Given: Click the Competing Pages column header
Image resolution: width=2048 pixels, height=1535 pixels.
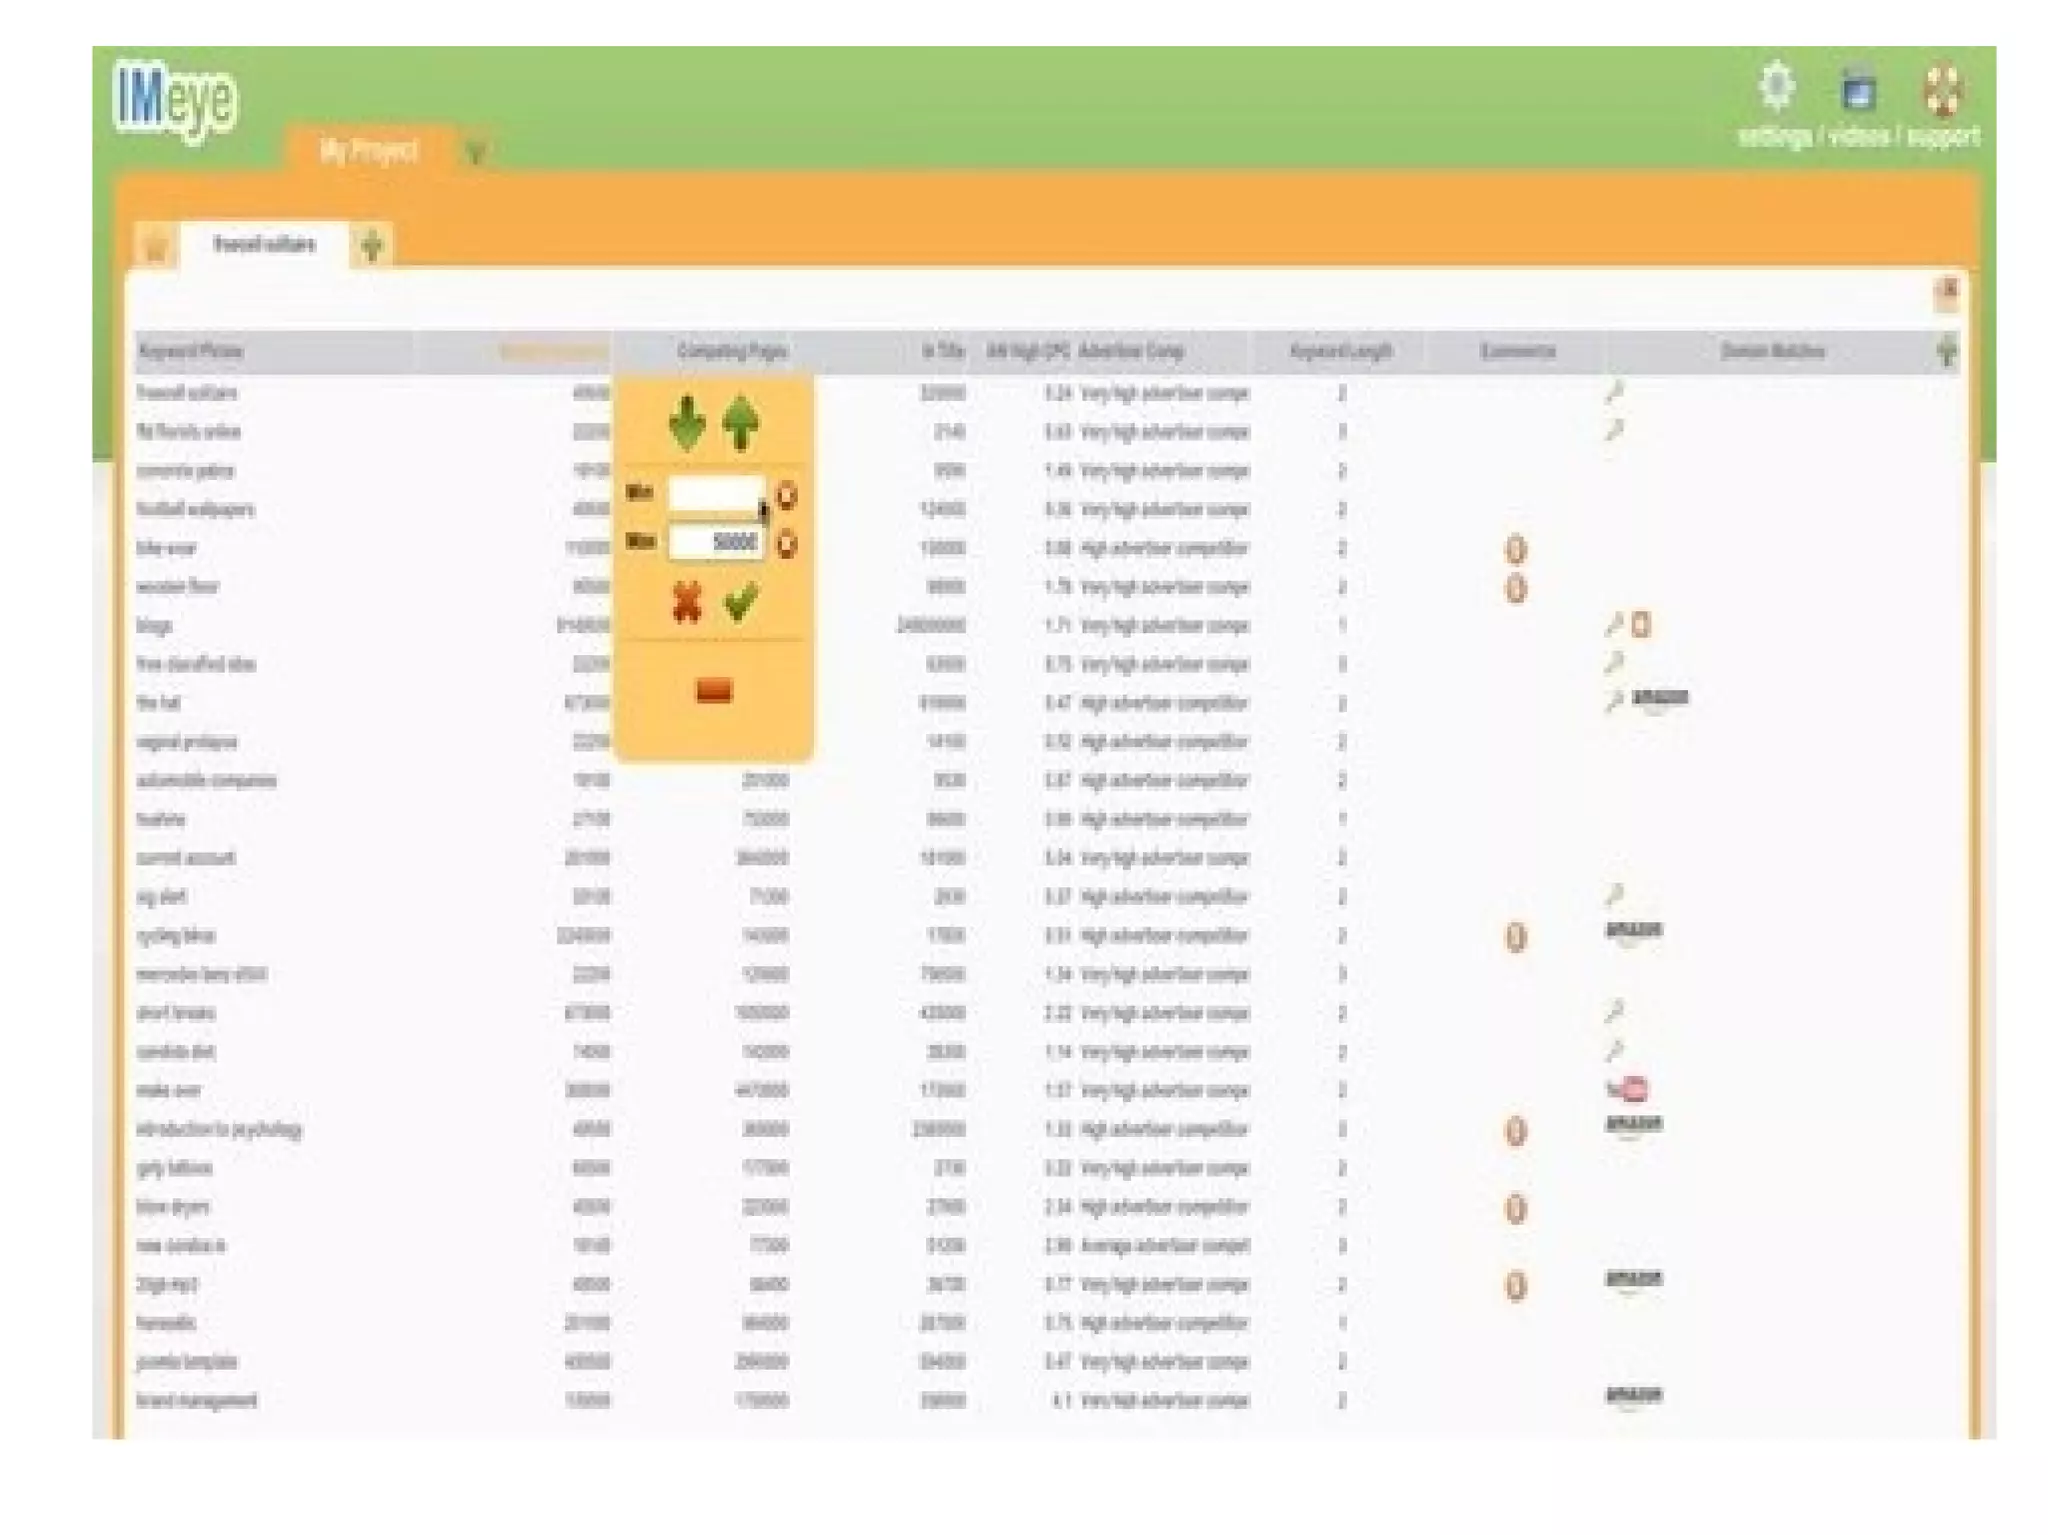Looking at the screenshot, I should point(731,351).
